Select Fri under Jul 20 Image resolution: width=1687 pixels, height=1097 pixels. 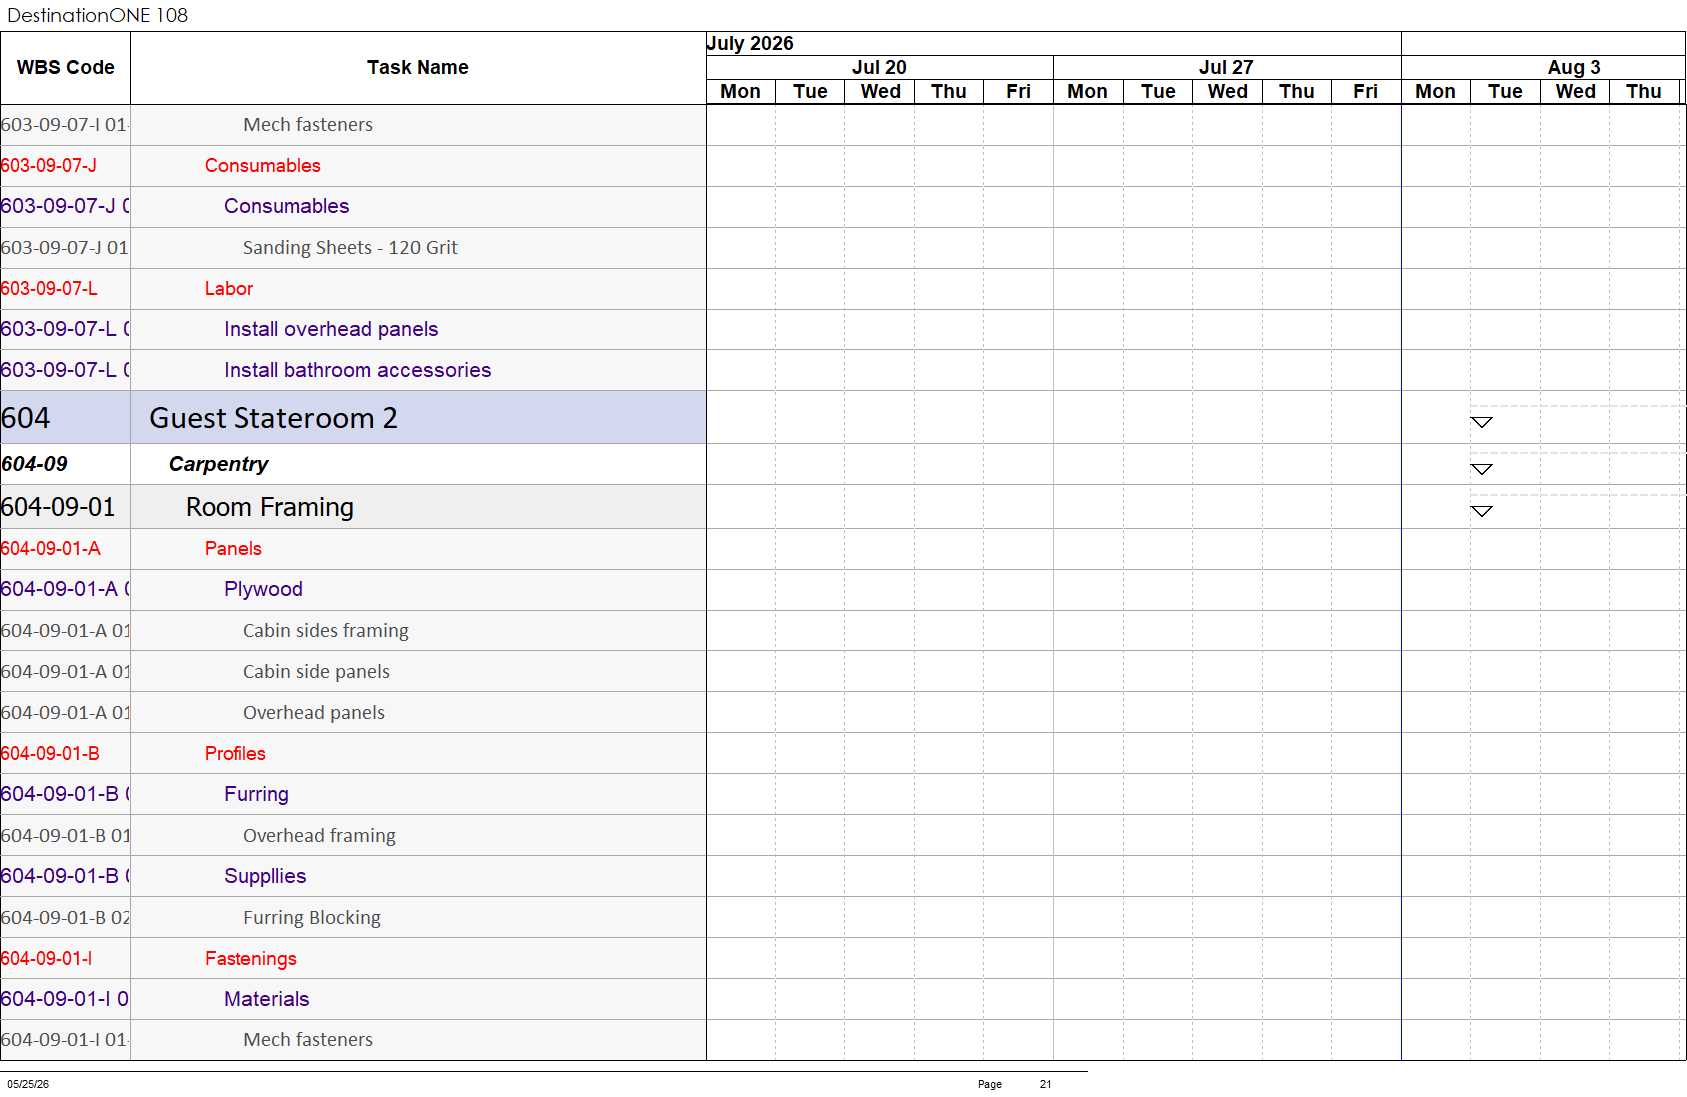coord(1018,91)
